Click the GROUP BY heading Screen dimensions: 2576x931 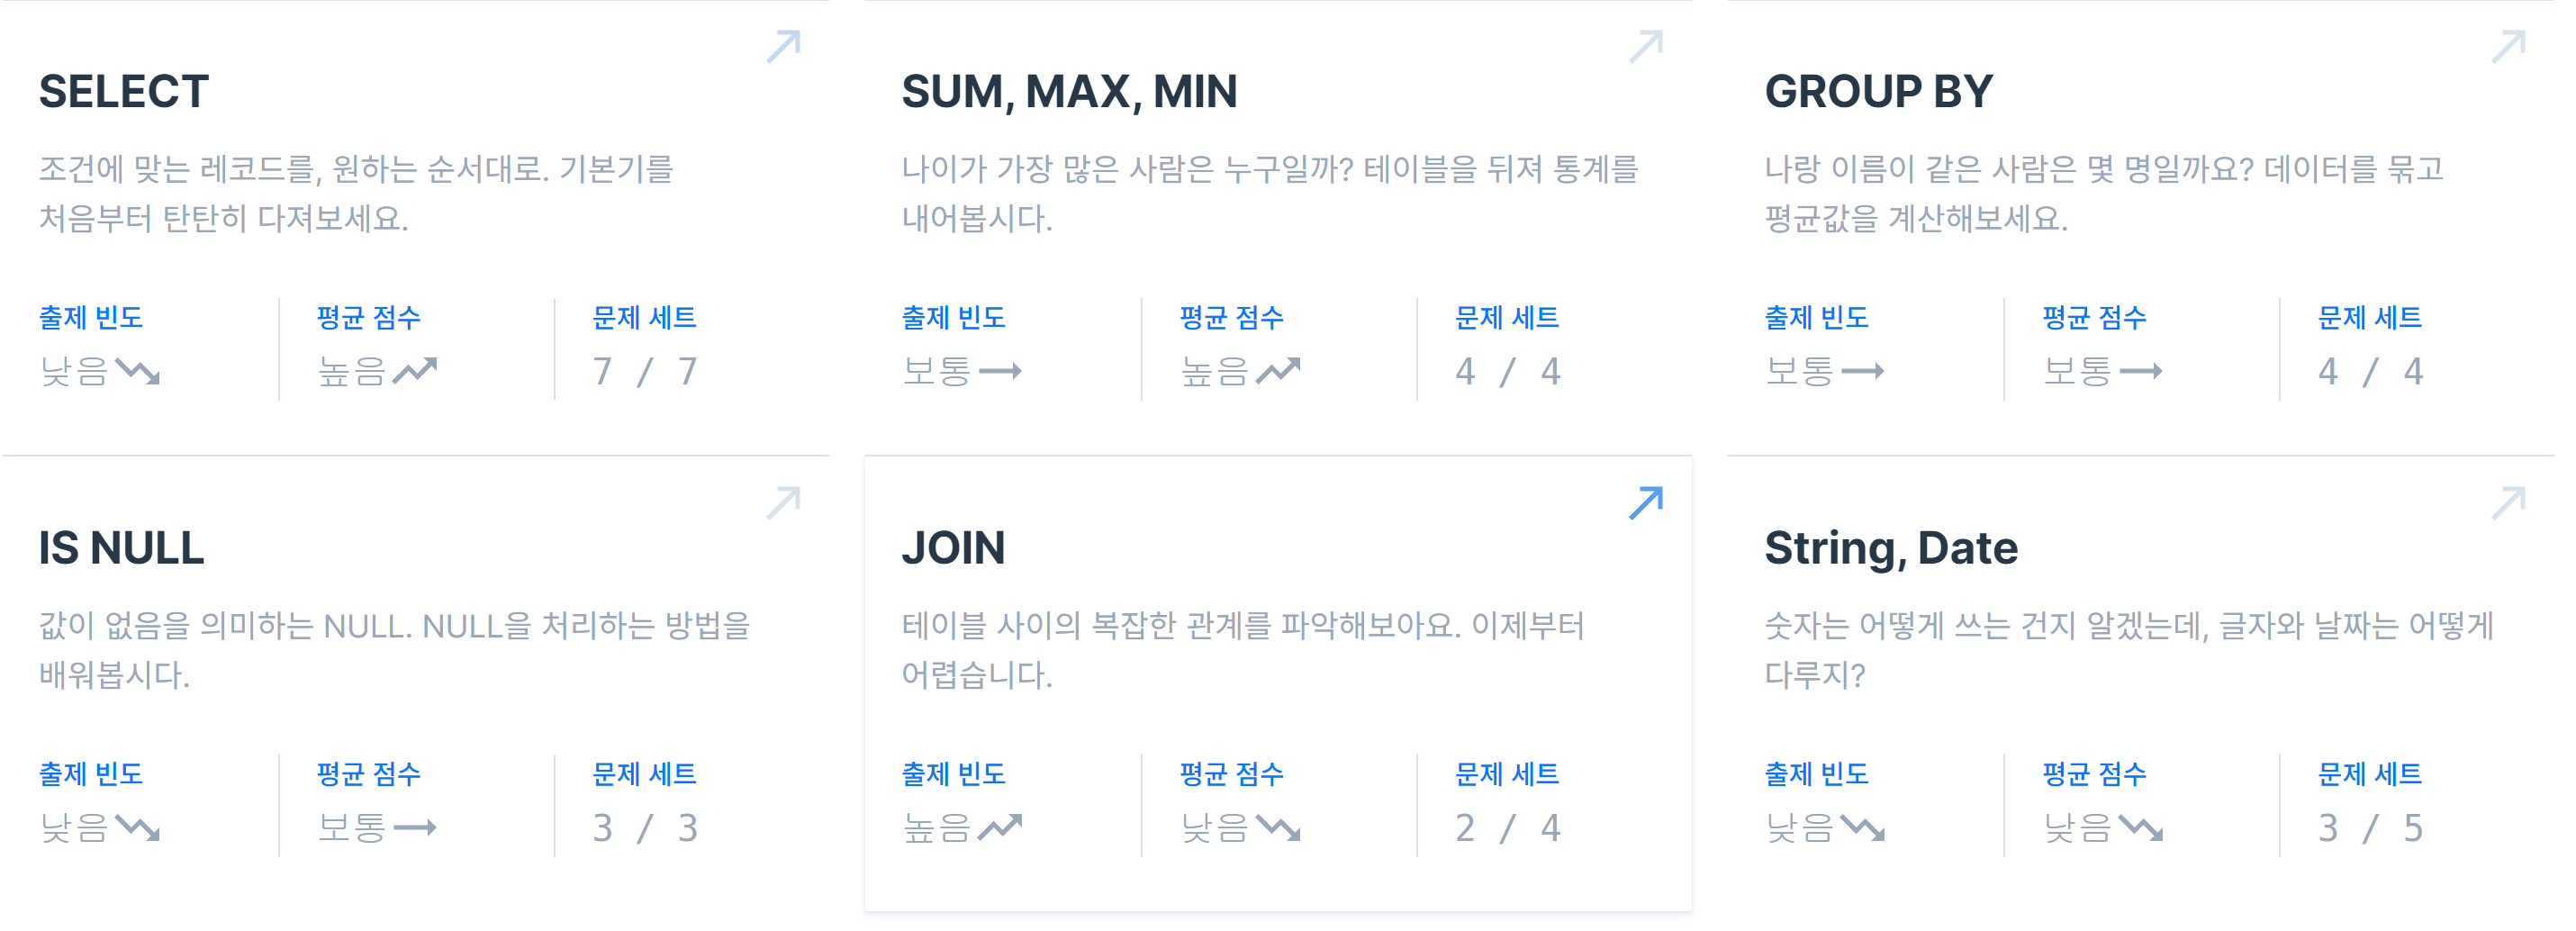pyautogui.click(x=1878, y=92)
